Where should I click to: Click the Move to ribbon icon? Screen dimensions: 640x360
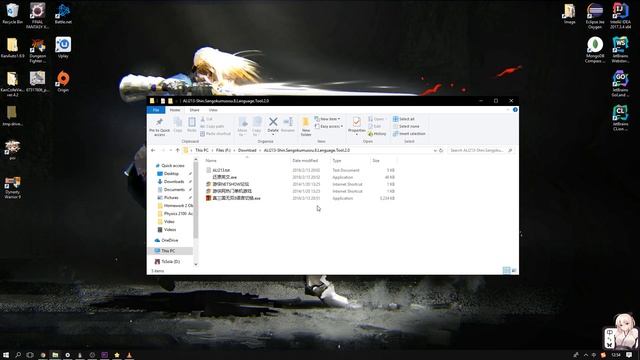242,127
